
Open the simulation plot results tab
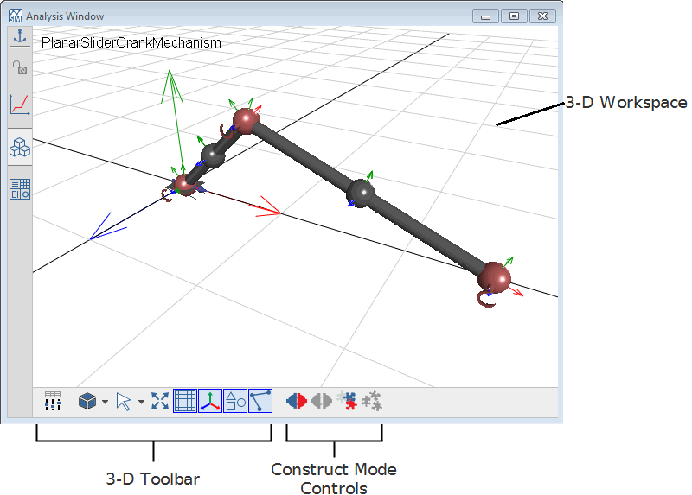[x=20, y=105]
